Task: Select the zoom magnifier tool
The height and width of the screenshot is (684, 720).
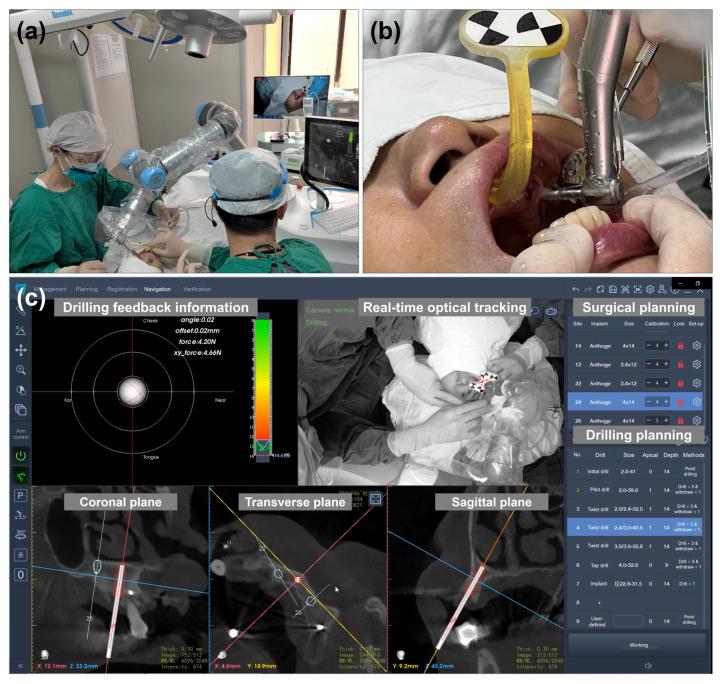Action: 21,368
